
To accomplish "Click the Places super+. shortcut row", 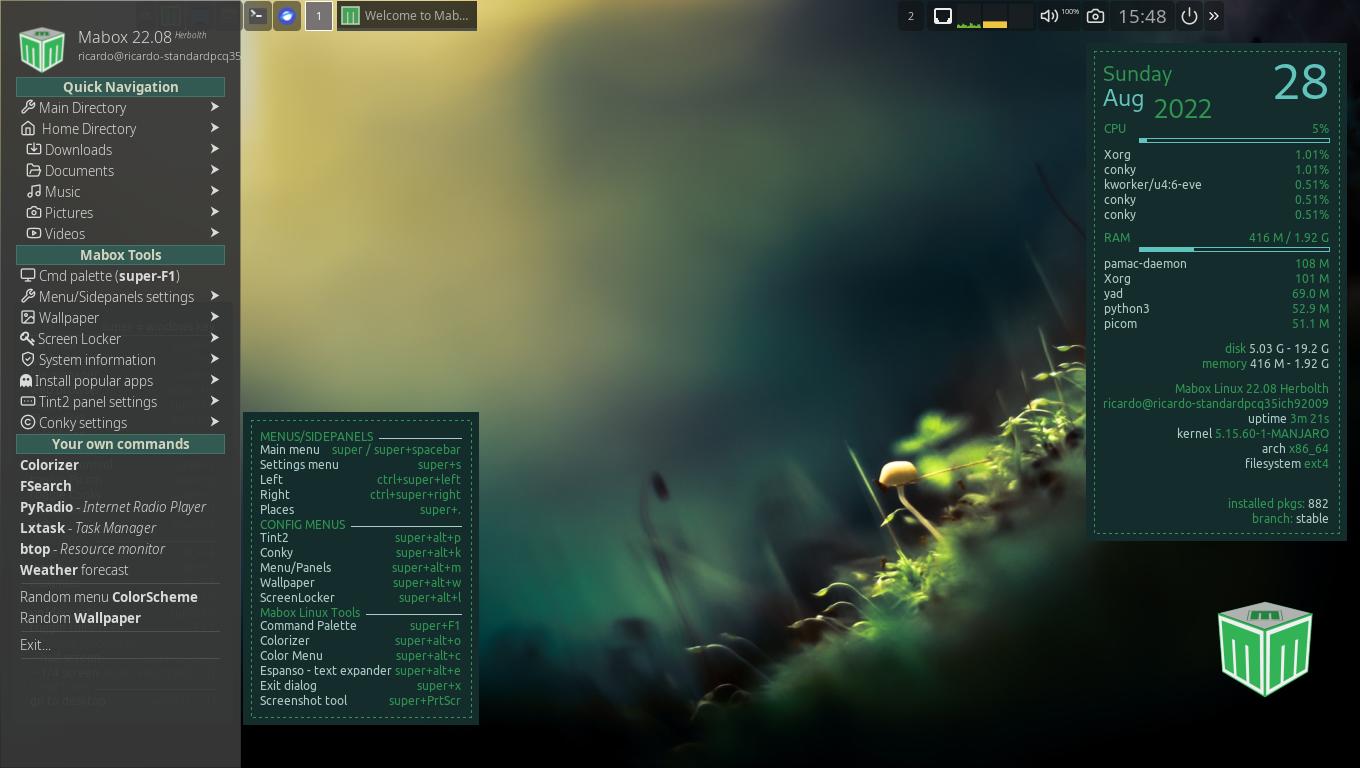I will click(360, 510).
